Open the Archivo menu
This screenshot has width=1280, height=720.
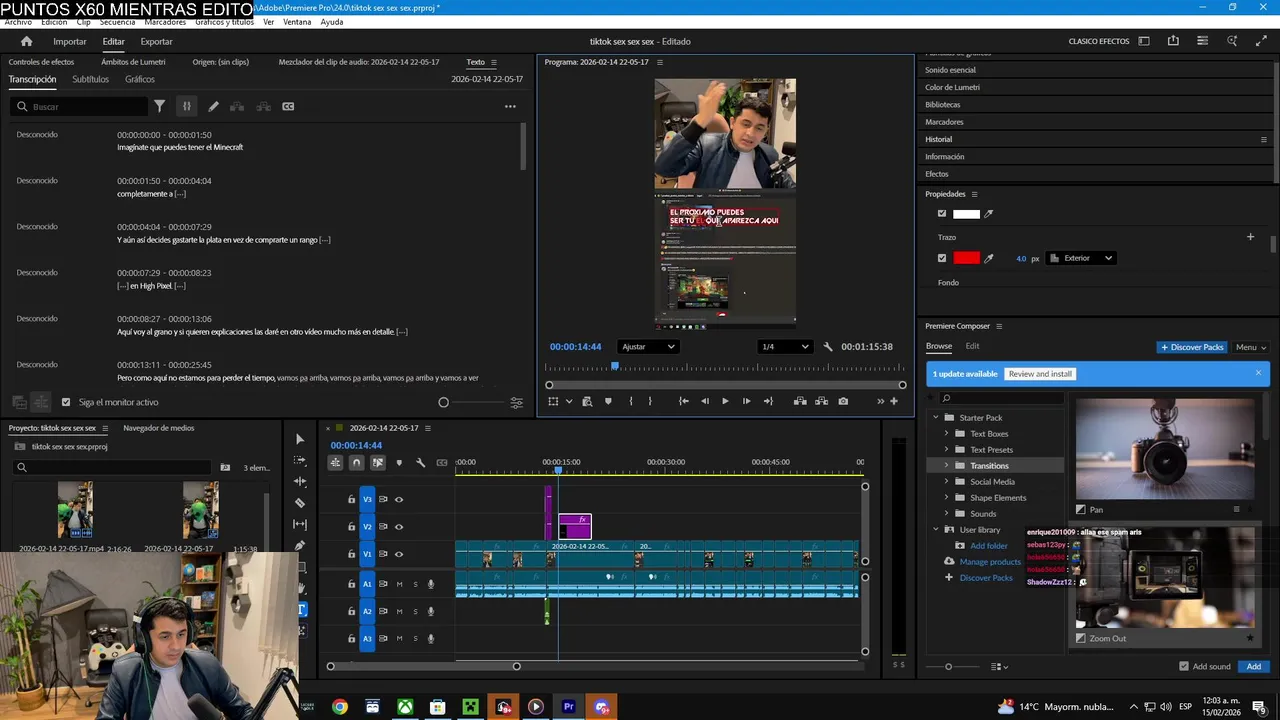(18, 22)
